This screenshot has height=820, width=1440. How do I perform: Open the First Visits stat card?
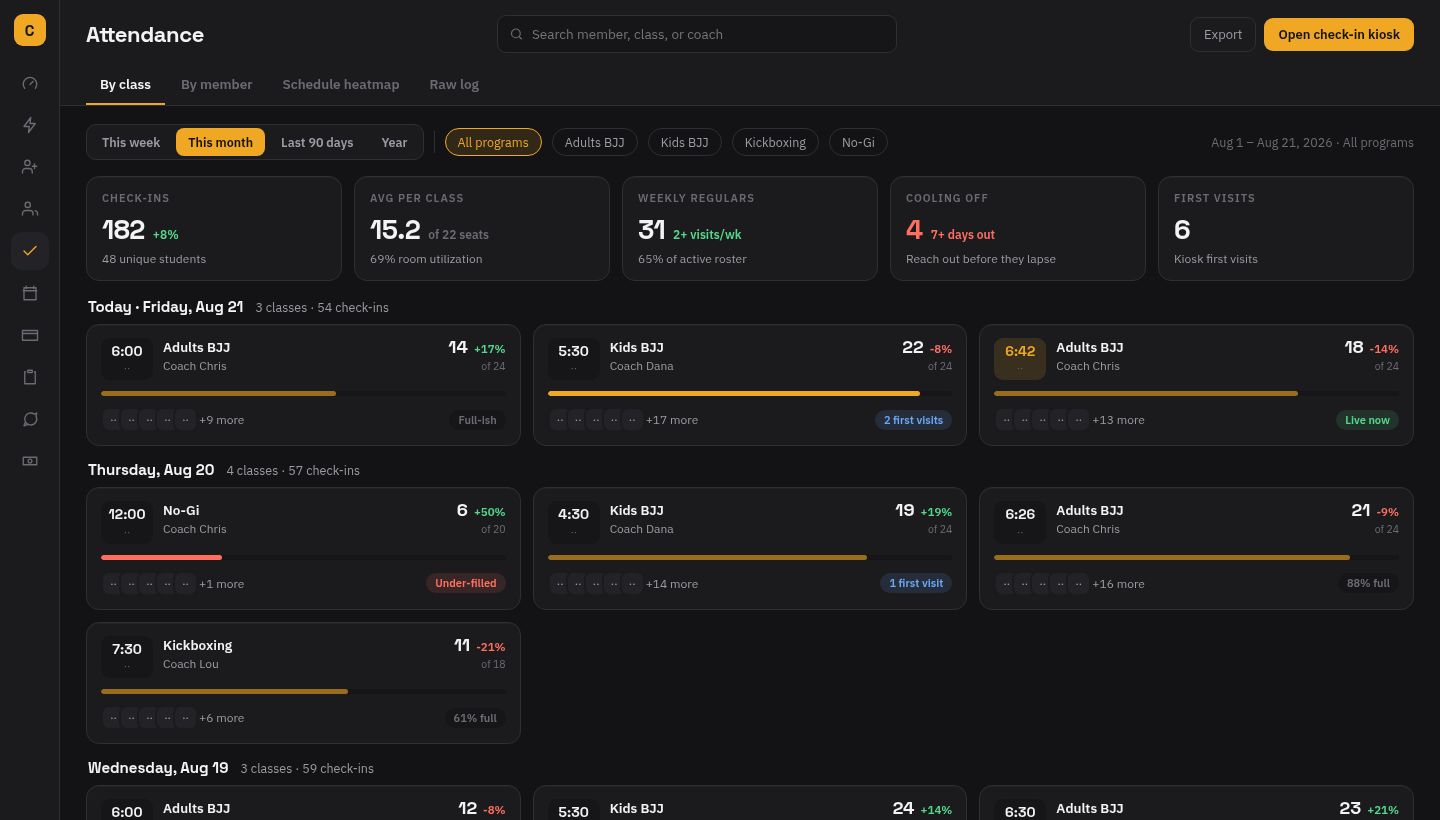click(x=1286, y=229)
